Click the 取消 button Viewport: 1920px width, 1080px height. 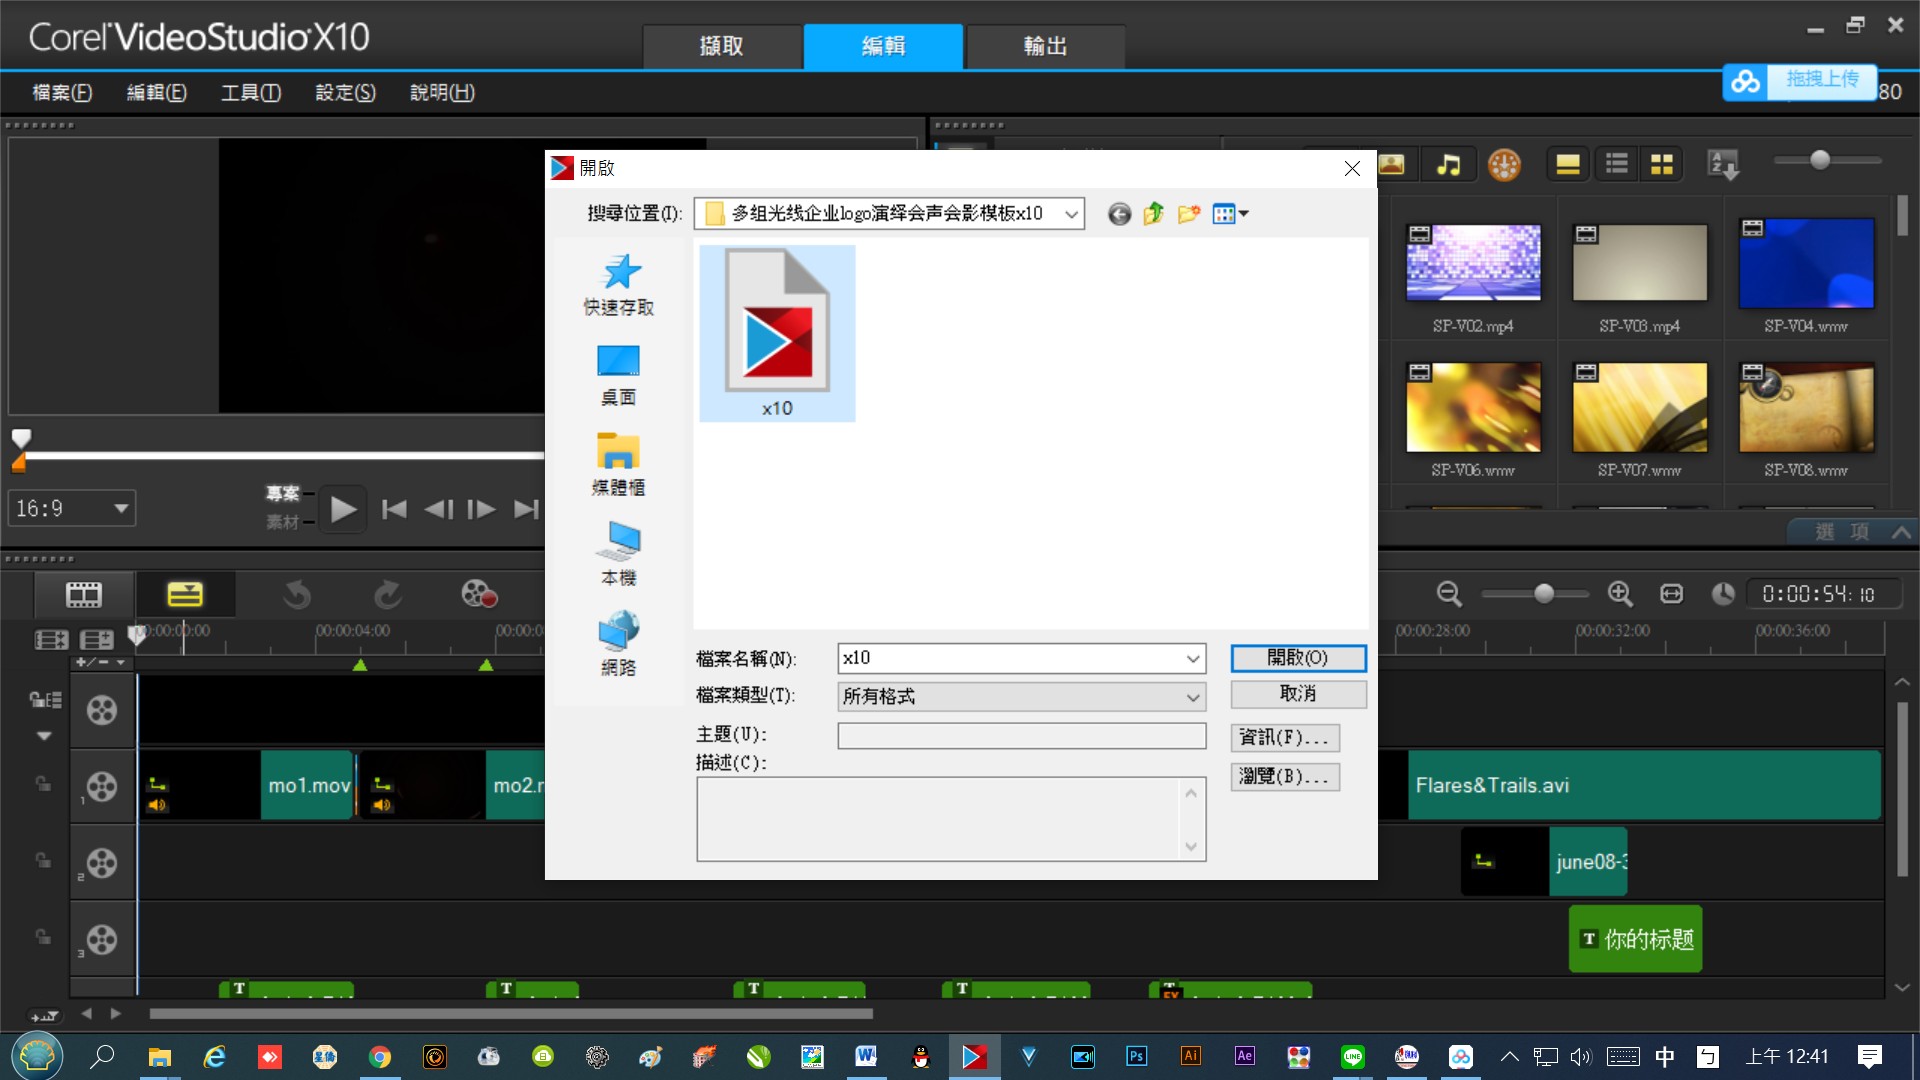point(1298,694)
